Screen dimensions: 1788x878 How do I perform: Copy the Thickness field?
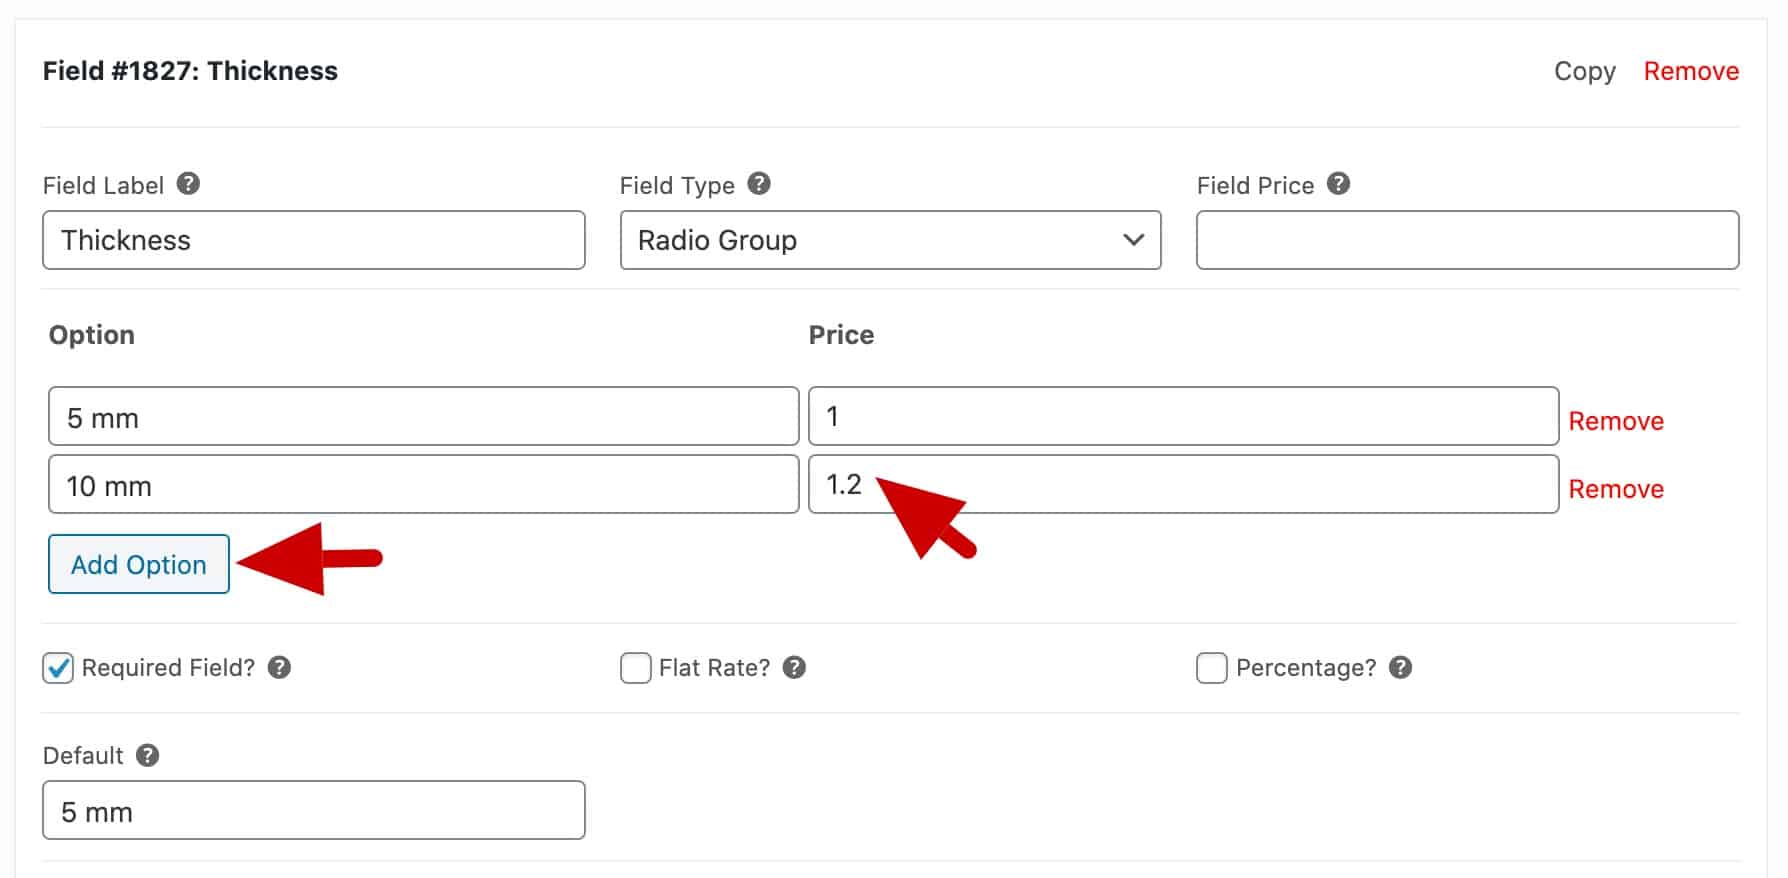point(1584,71)
